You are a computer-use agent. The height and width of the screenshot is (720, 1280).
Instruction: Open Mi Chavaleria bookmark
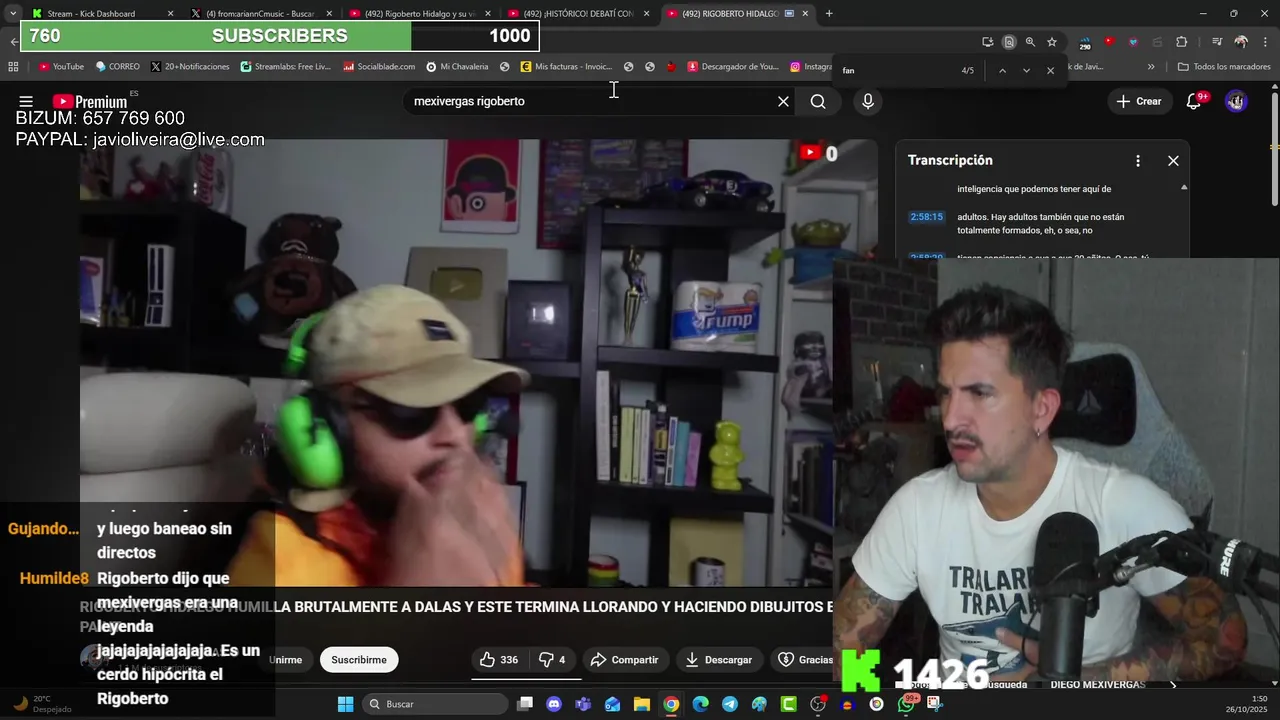tap(457, 67)
